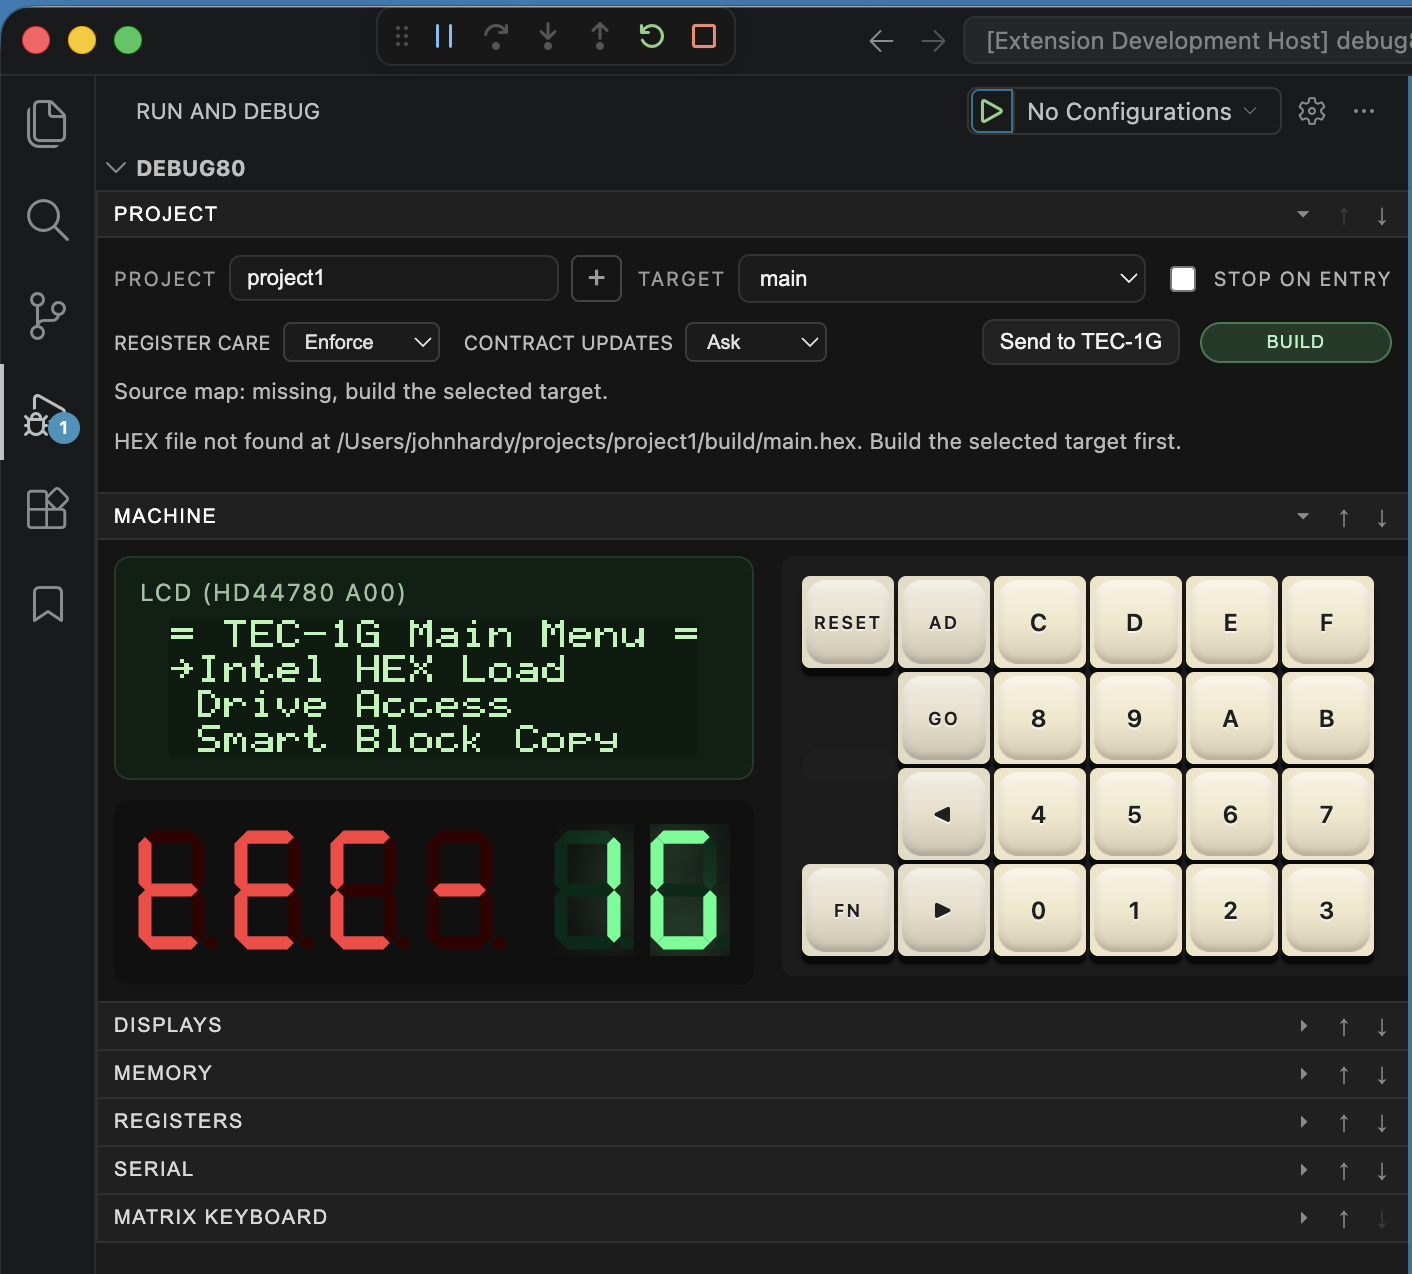Open the Source Control view
Screen dimensions: 1412x1274
[47, 316]
